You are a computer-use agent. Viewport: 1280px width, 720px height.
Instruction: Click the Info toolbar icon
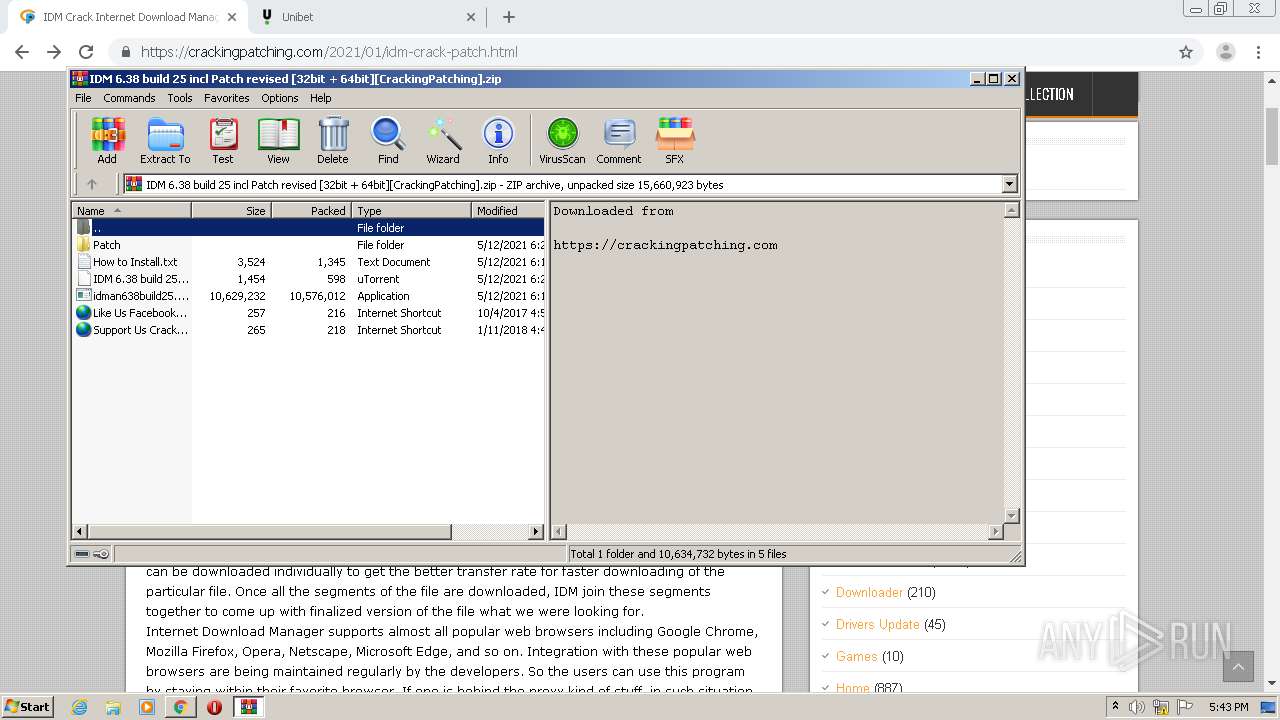[x=498, y=140]
